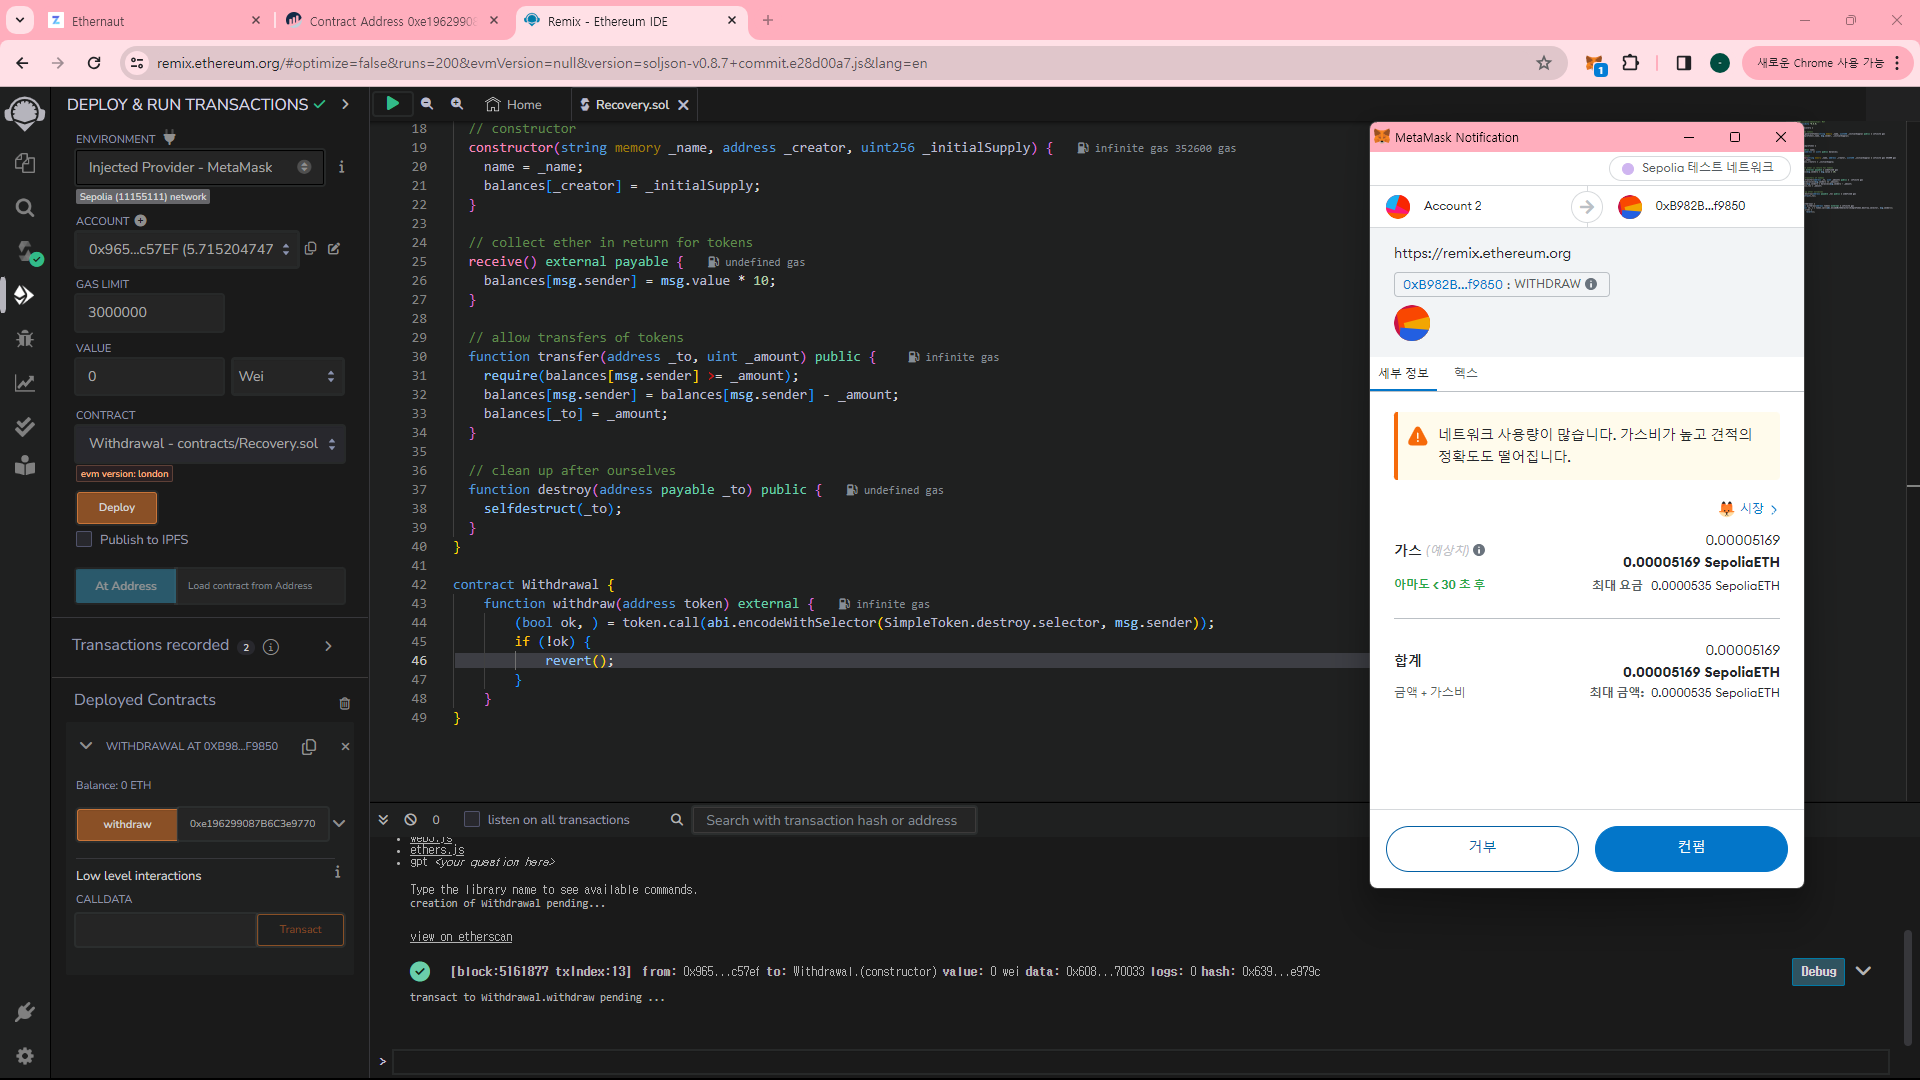Show Transactions recorded info icon
The width and height of the screenshot is (1920, 1080).
[271, 647]
